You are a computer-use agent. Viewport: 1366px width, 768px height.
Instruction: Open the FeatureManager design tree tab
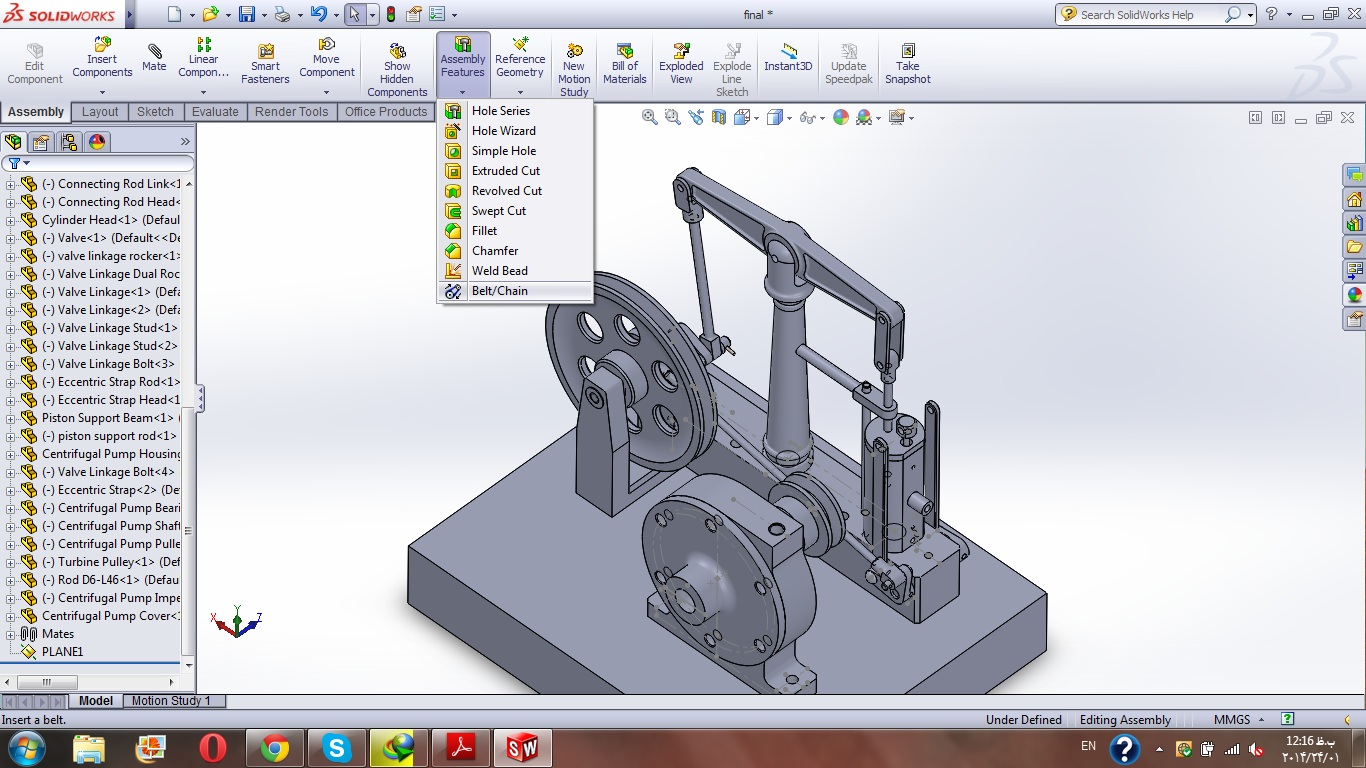coord(14,142)
